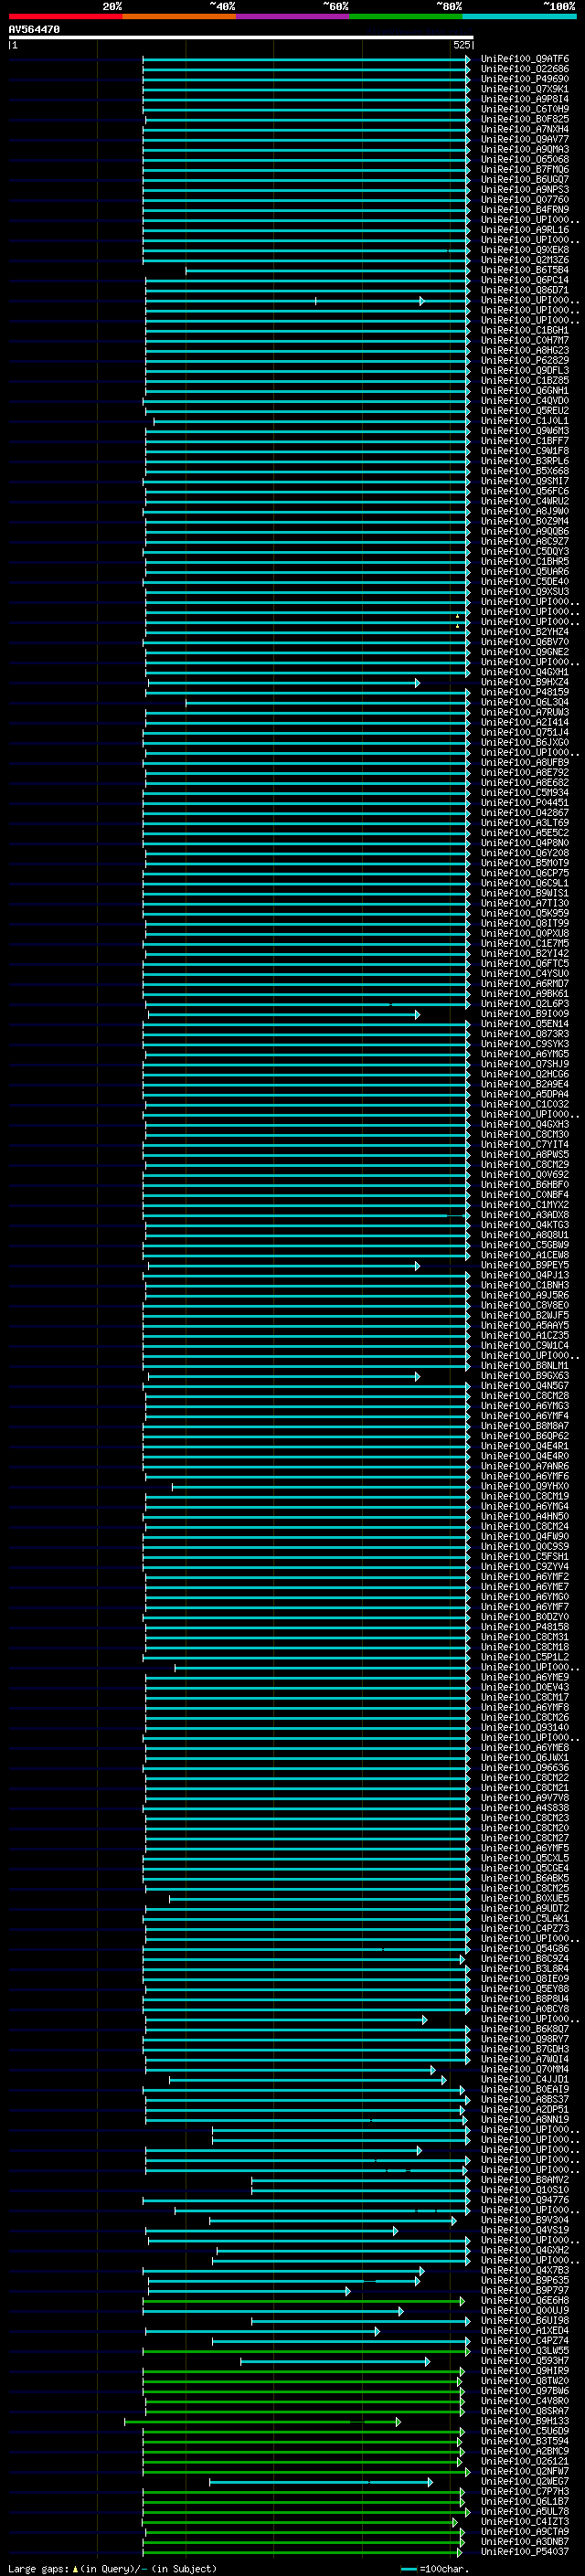Select the UniRef100_B6UI98 label
Viewport: 585px width, 2576px height.
tap(525, 2320)
